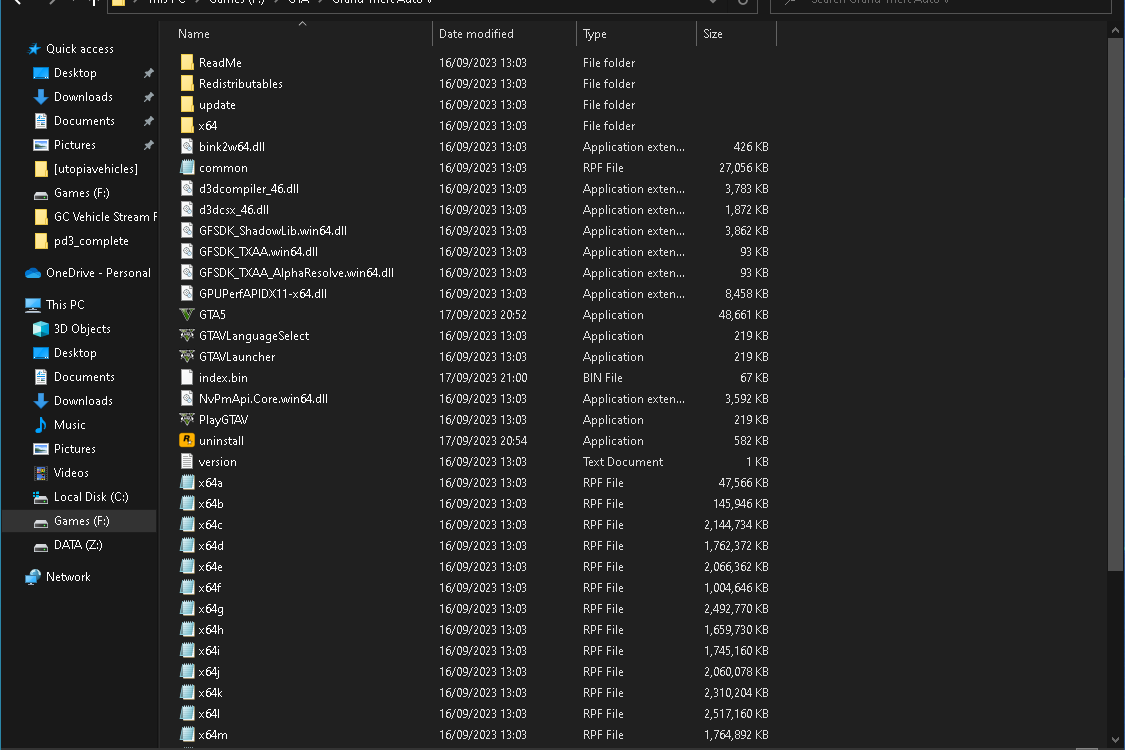Select the x64i file name
Viewport: 1125px width, 750px height.
pos(209,650)
